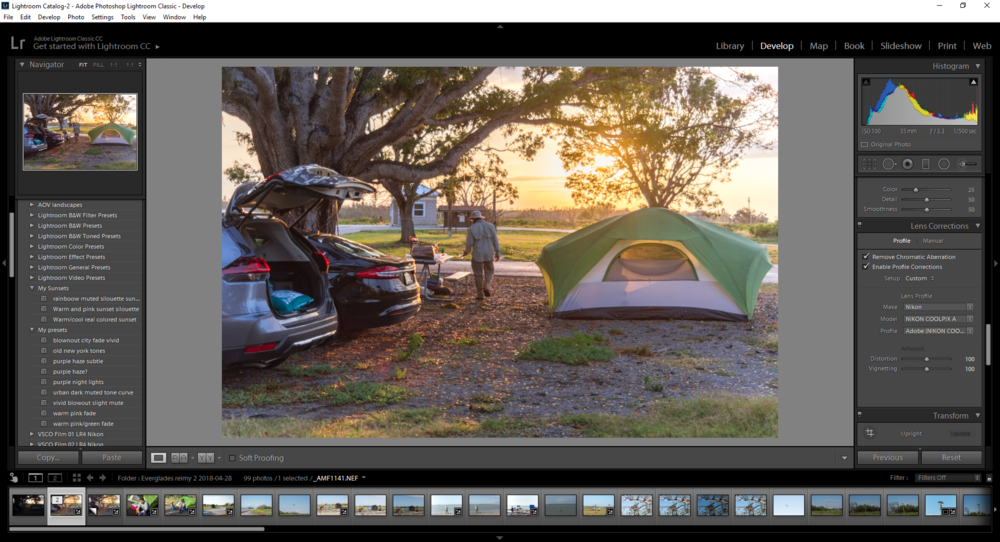Choose the Graduated Filter tool
1000x542 pixels.
coord(925,164)
